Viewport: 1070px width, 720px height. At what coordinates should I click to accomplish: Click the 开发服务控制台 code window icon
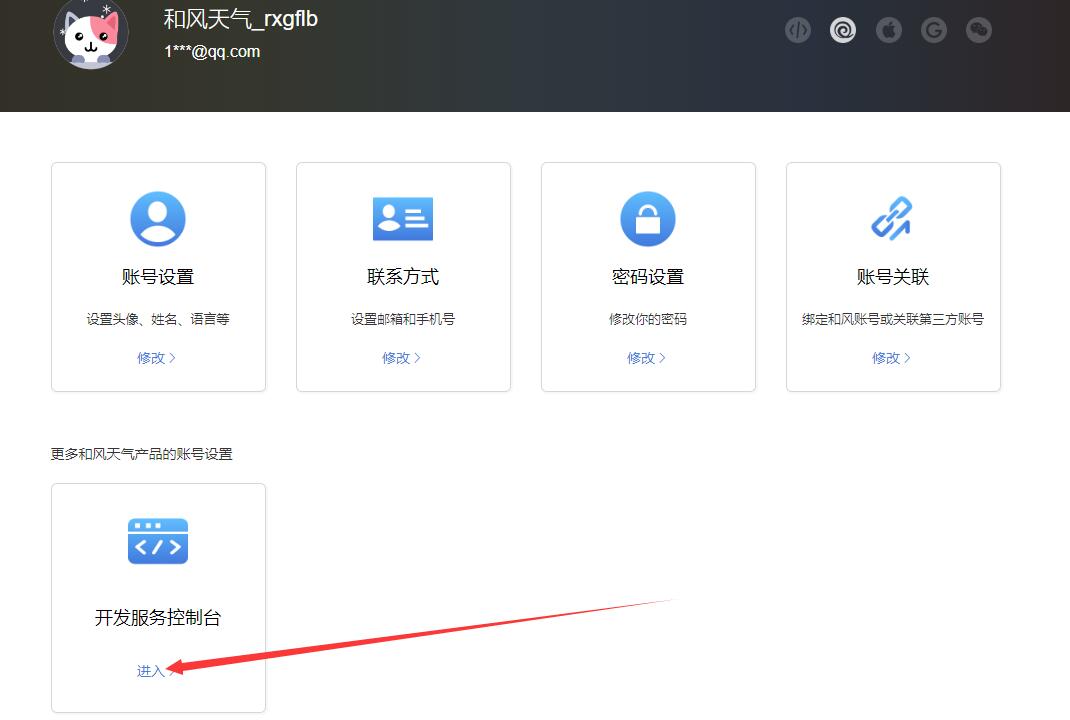pos(158,541)
